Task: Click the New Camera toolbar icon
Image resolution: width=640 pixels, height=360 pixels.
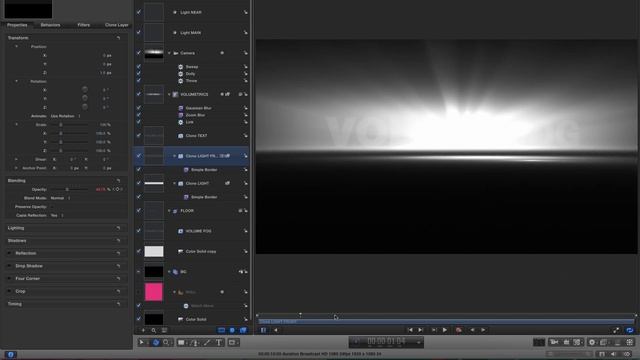Action: coord(554,342)
